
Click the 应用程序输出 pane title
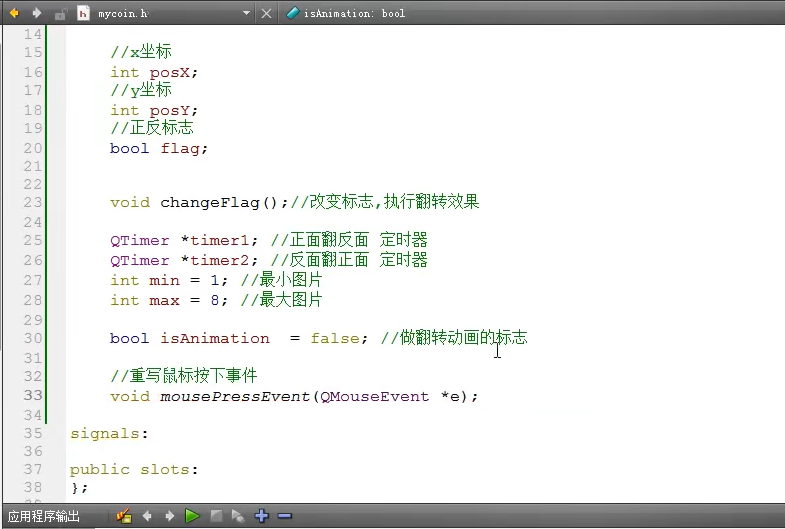(44, 516)
